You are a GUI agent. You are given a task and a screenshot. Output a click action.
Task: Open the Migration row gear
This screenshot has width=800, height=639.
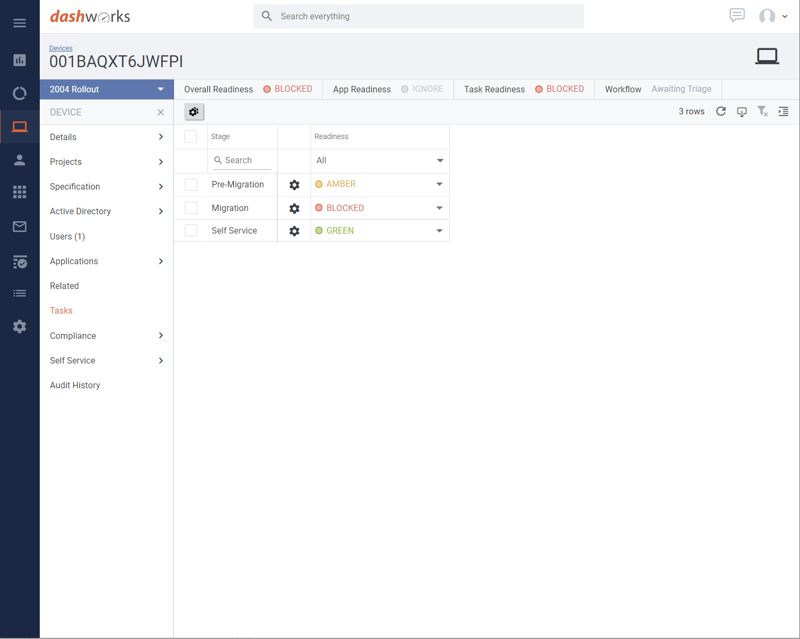(x=294, y=208)
